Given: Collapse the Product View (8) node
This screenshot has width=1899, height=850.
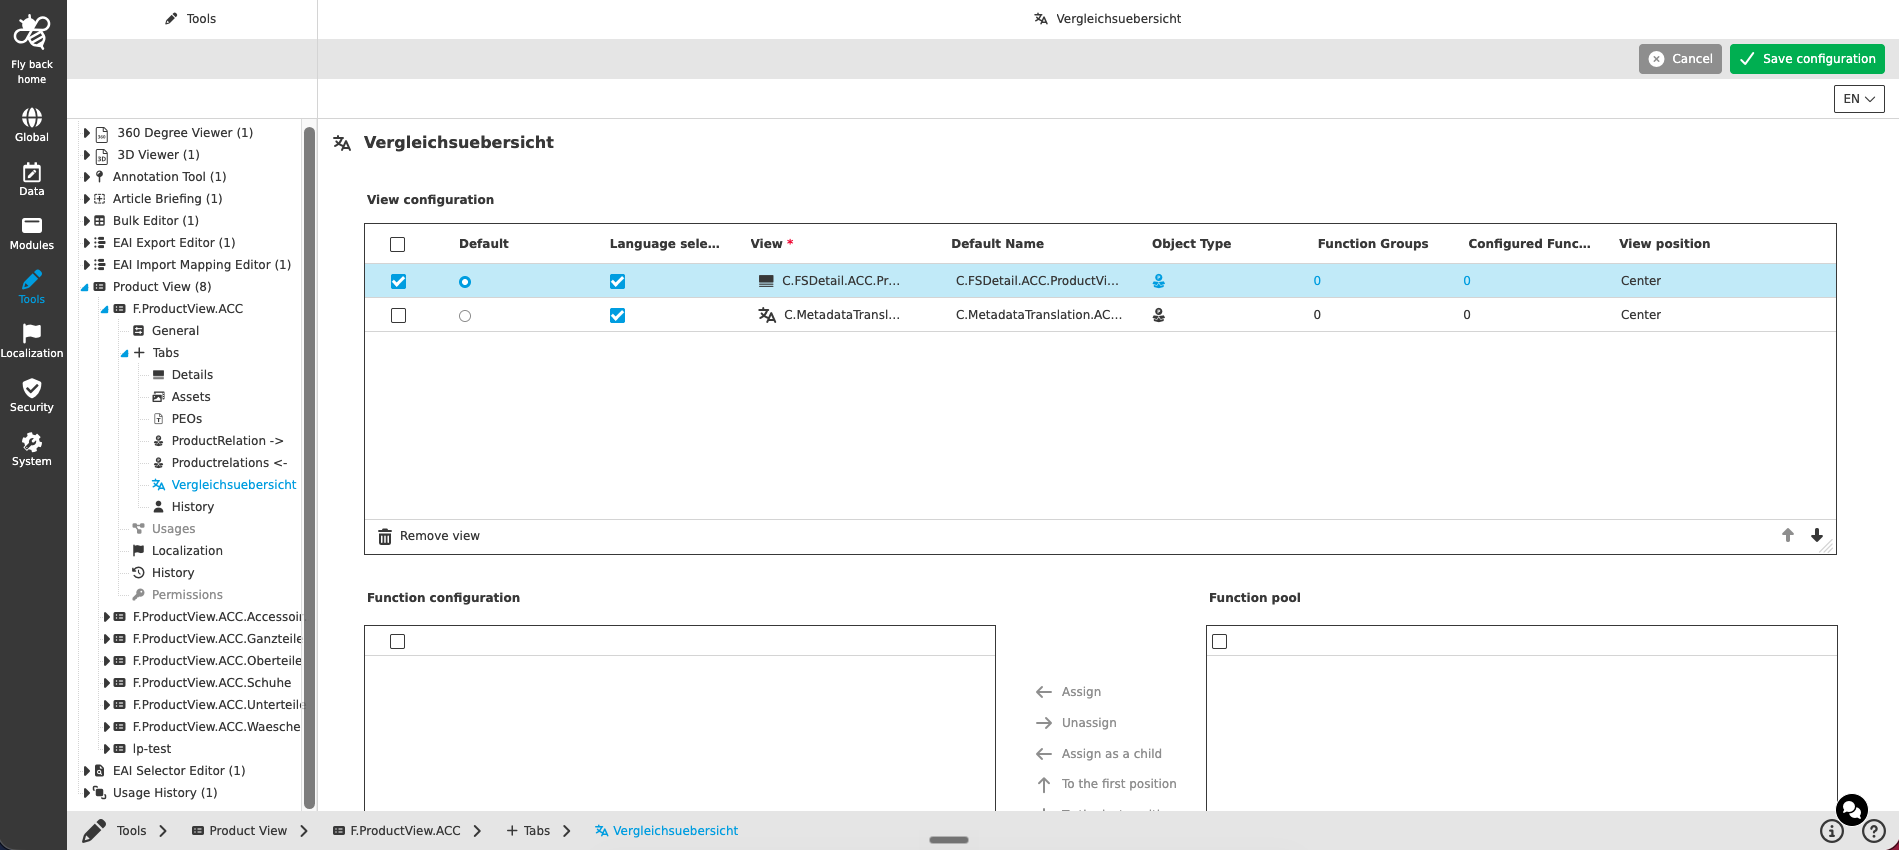Looking at the screenshot, I should click(x=85, y=287).
